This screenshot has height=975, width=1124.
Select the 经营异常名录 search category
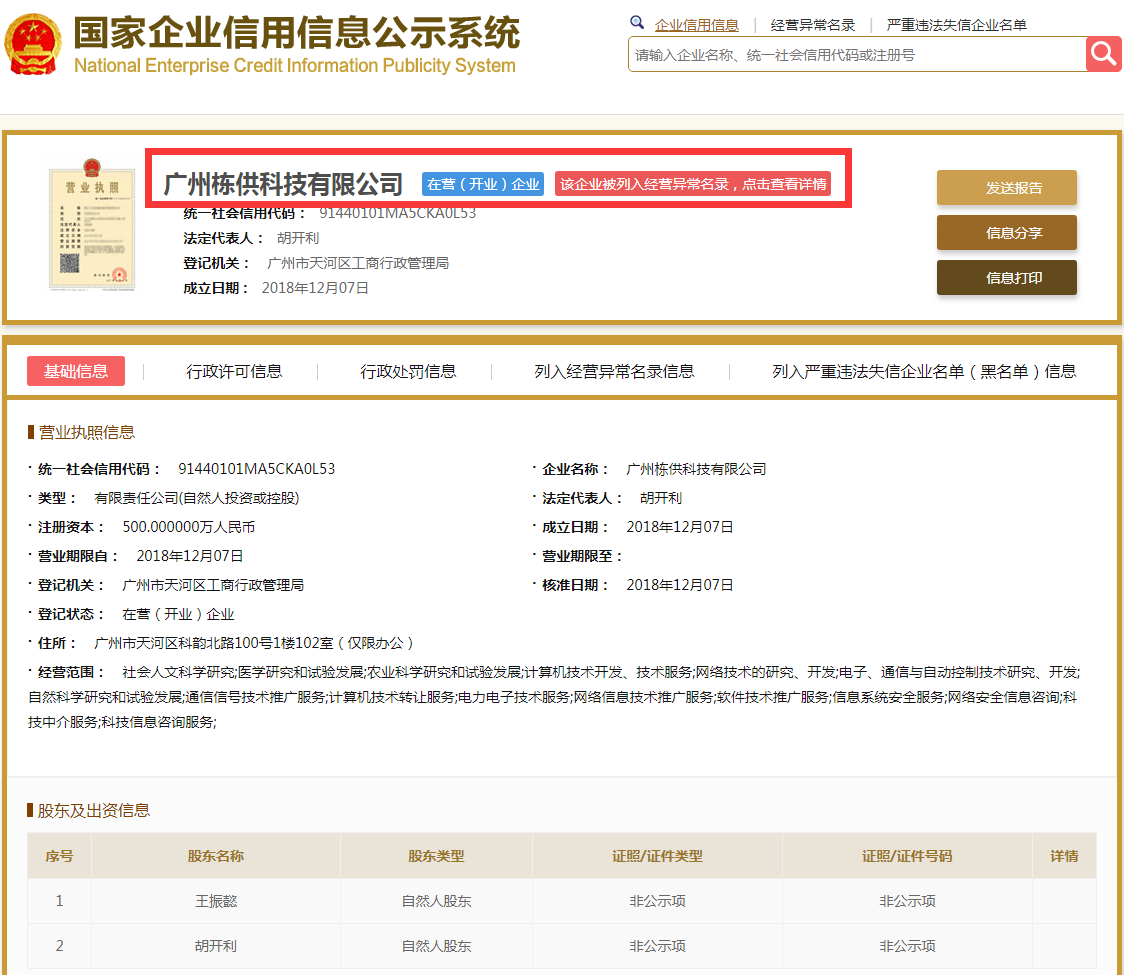click(812, 25)
